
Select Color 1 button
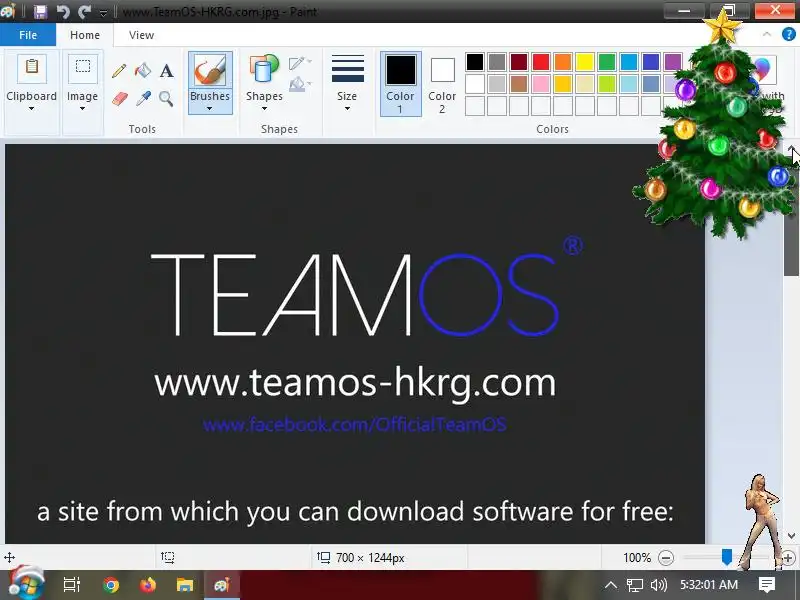click(401, 84)
